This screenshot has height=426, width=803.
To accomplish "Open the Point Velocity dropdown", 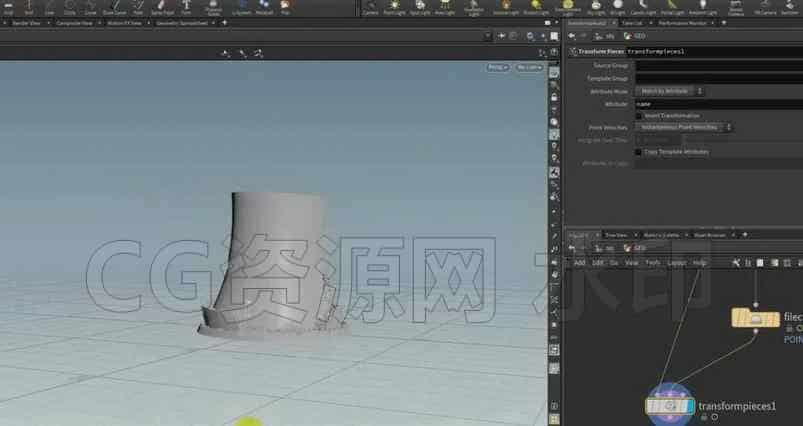I will click(684, 127).
